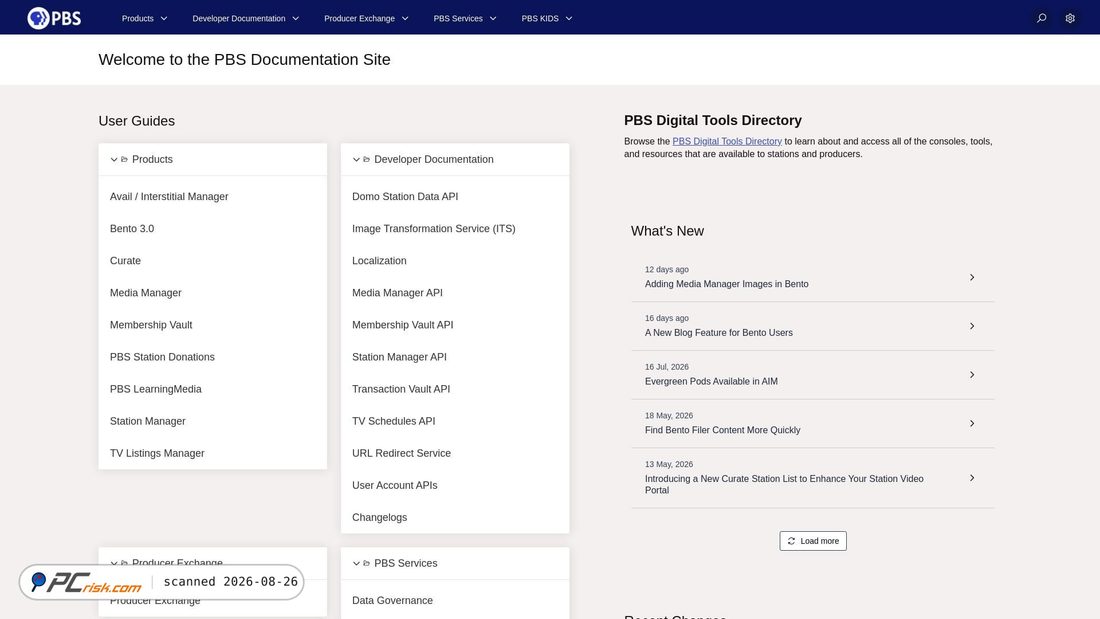Open the Media Manager product guide

pyautogui.click(x=145, y=293)
